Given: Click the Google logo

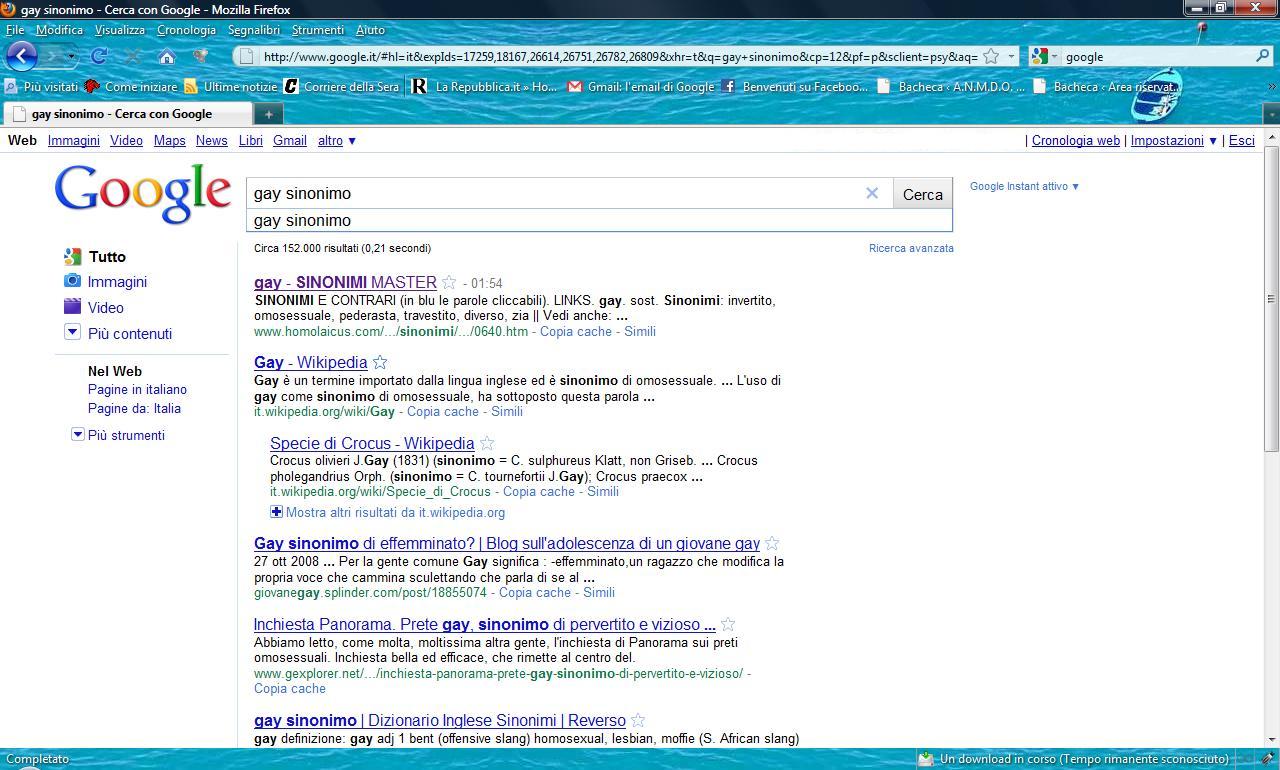Looking at the screenshot, I should tap(143, 193).
